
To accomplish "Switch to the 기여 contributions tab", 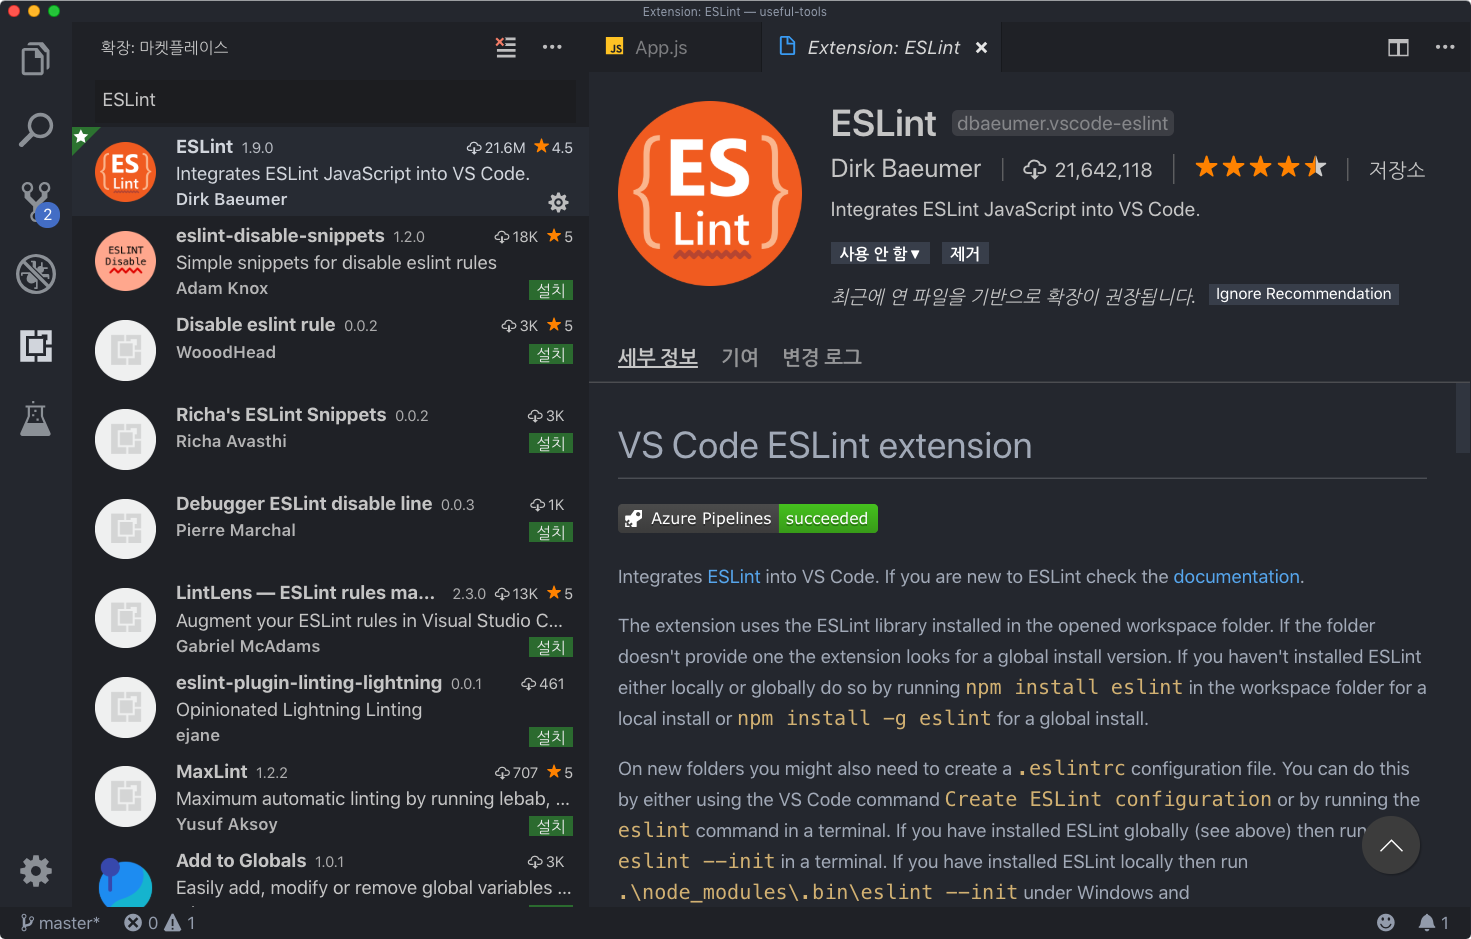I will coord(740,357).
